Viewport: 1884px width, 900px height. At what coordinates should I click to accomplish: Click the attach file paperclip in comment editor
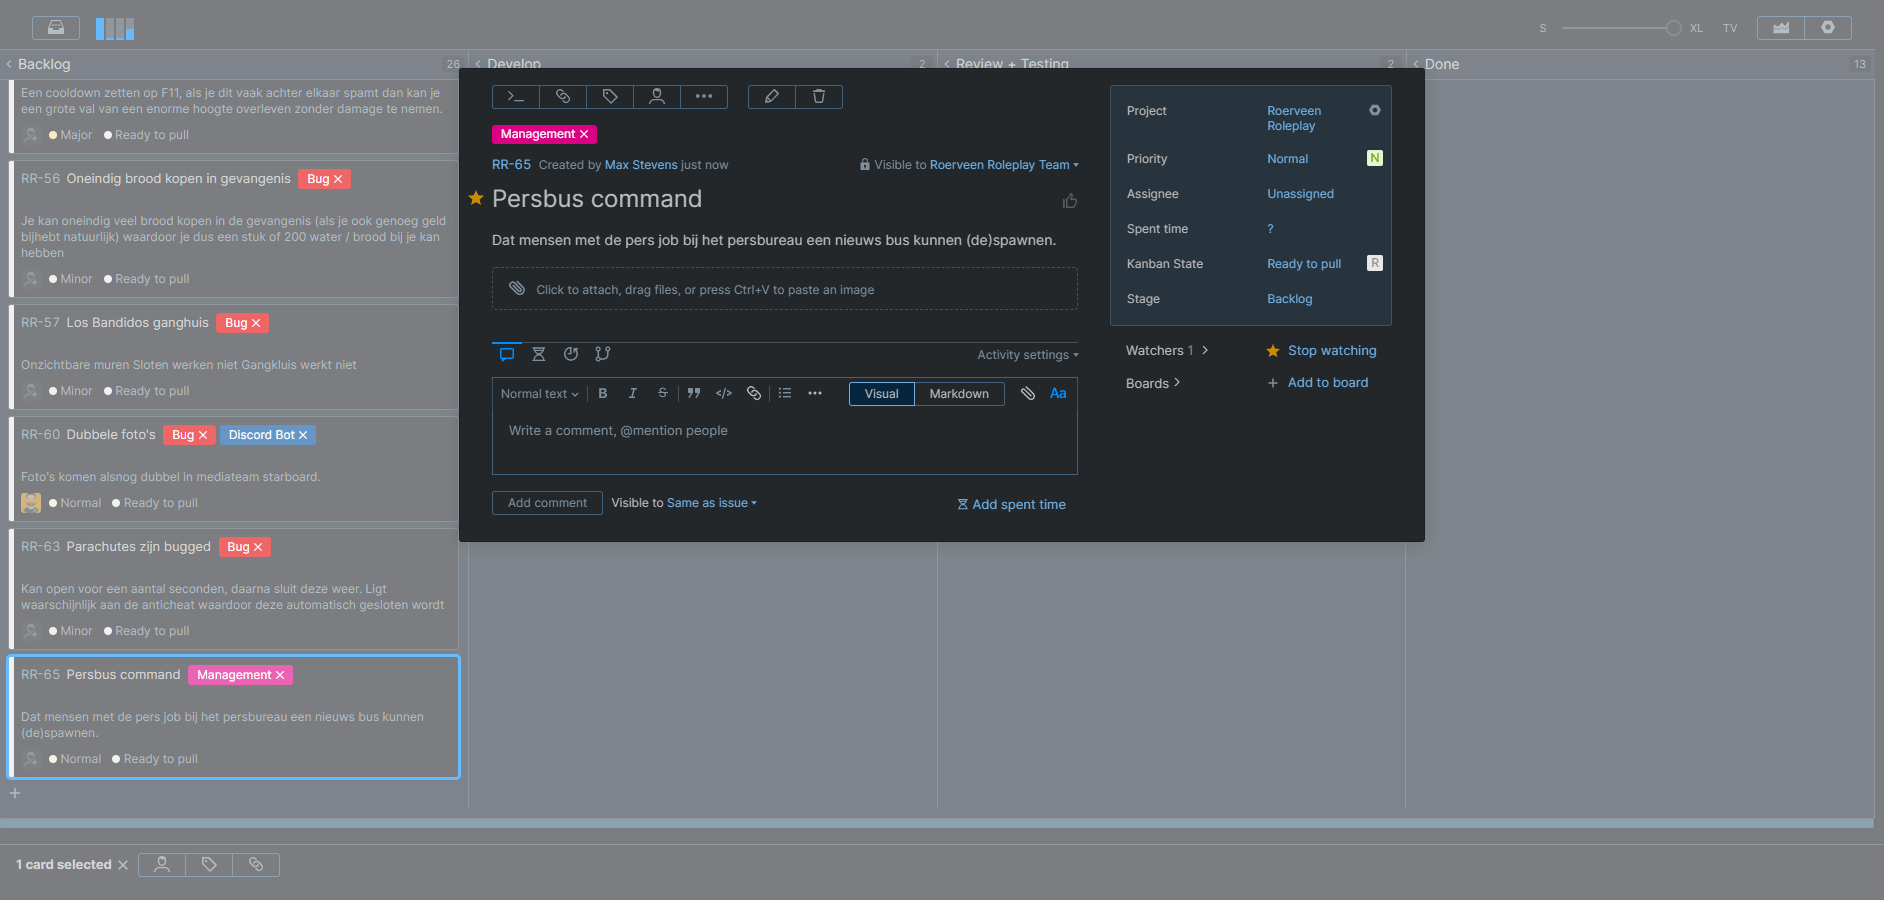pos(1027,394)
